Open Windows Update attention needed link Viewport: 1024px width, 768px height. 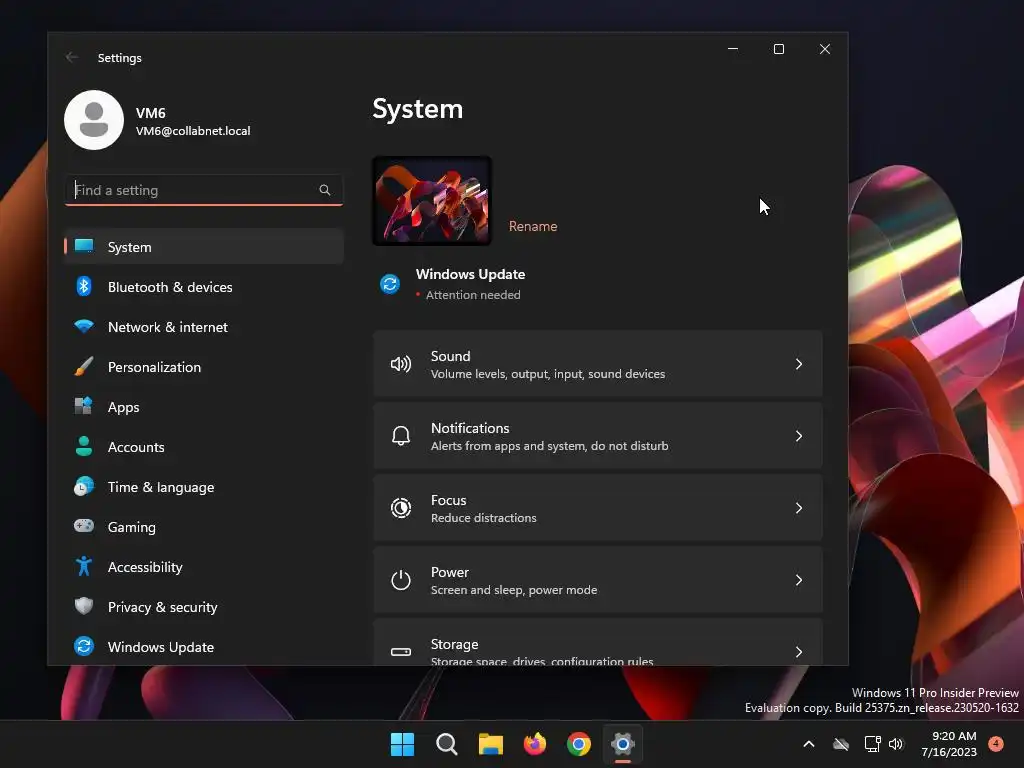tap(453, 284)
